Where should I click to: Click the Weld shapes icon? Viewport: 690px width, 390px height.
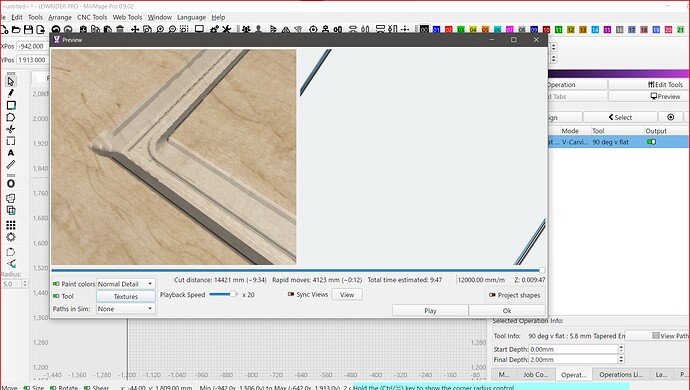pos(11,199)
